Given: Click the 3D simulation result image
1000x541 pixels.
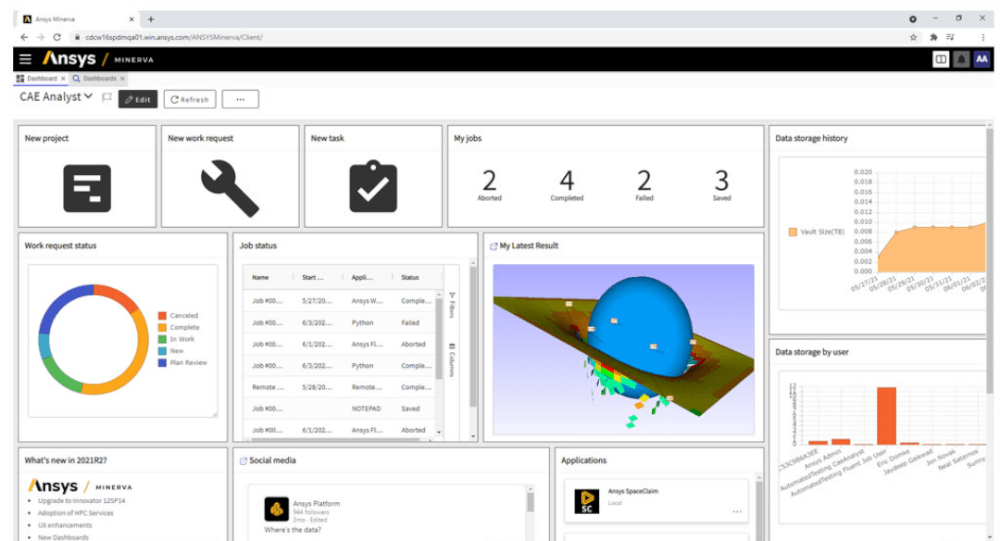Looking at the screenshot, I should [623, 349].
